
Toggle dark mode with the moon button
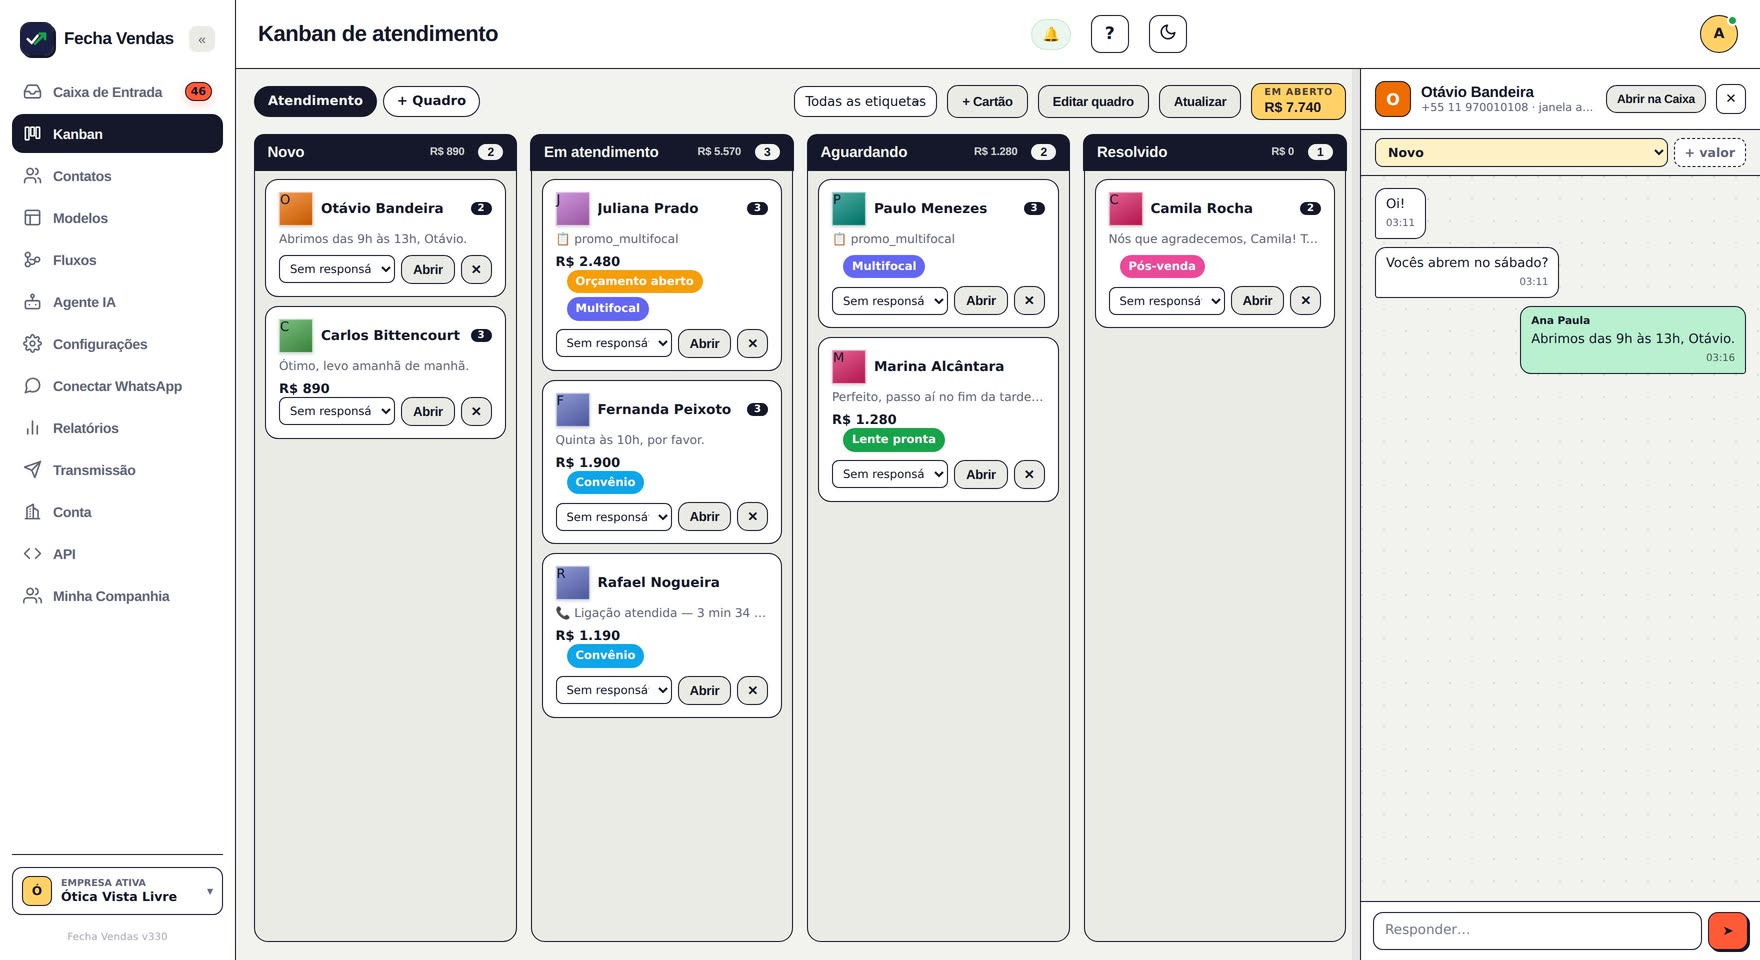[x=1168, y=34]
